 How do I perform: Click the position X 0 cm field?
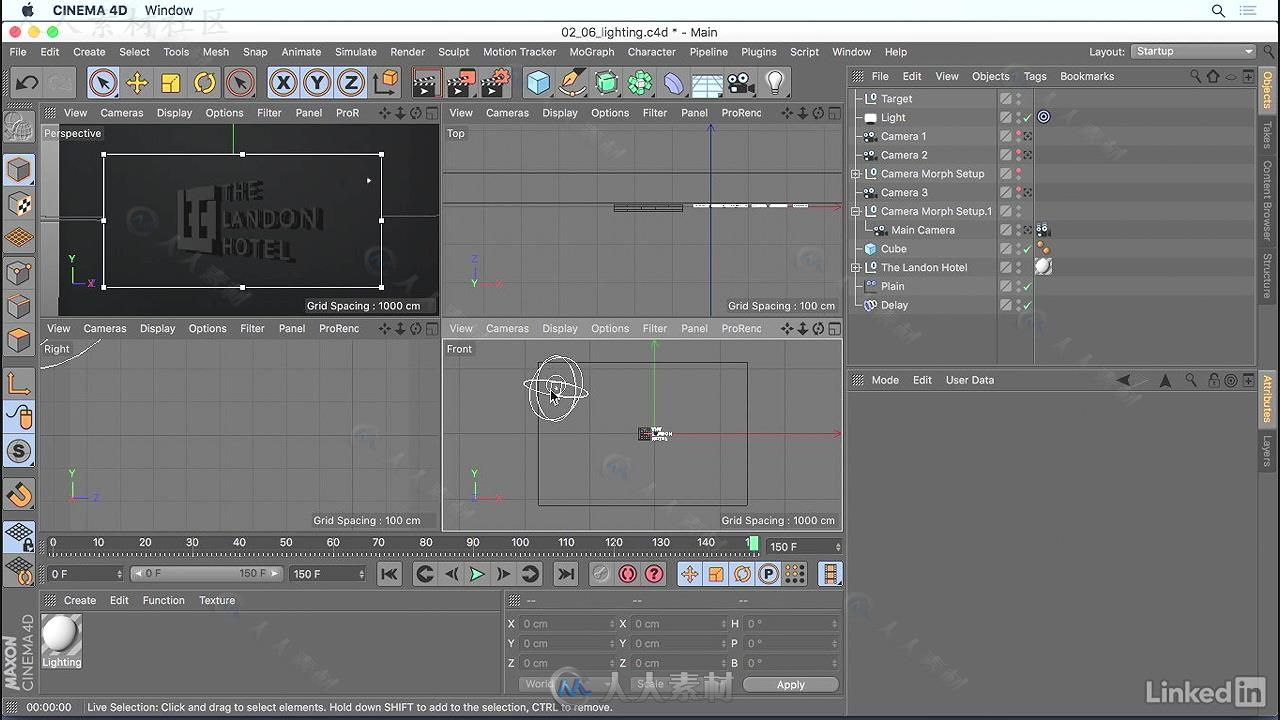pos(567,624)
